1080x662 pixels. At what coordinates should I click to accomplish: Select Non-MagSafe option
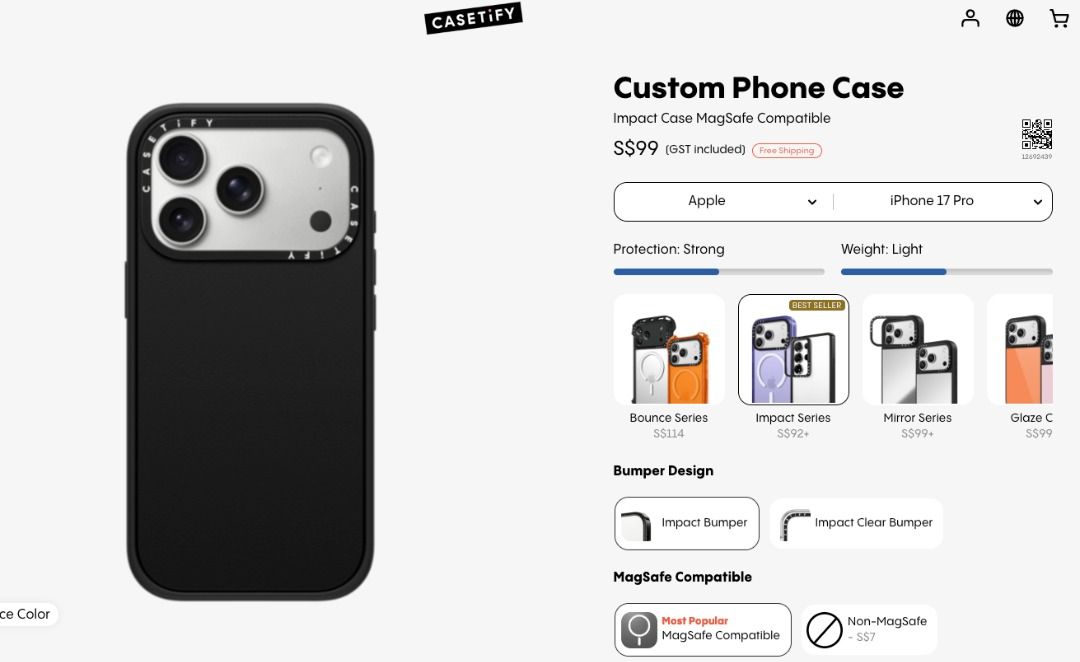point(869,630)
